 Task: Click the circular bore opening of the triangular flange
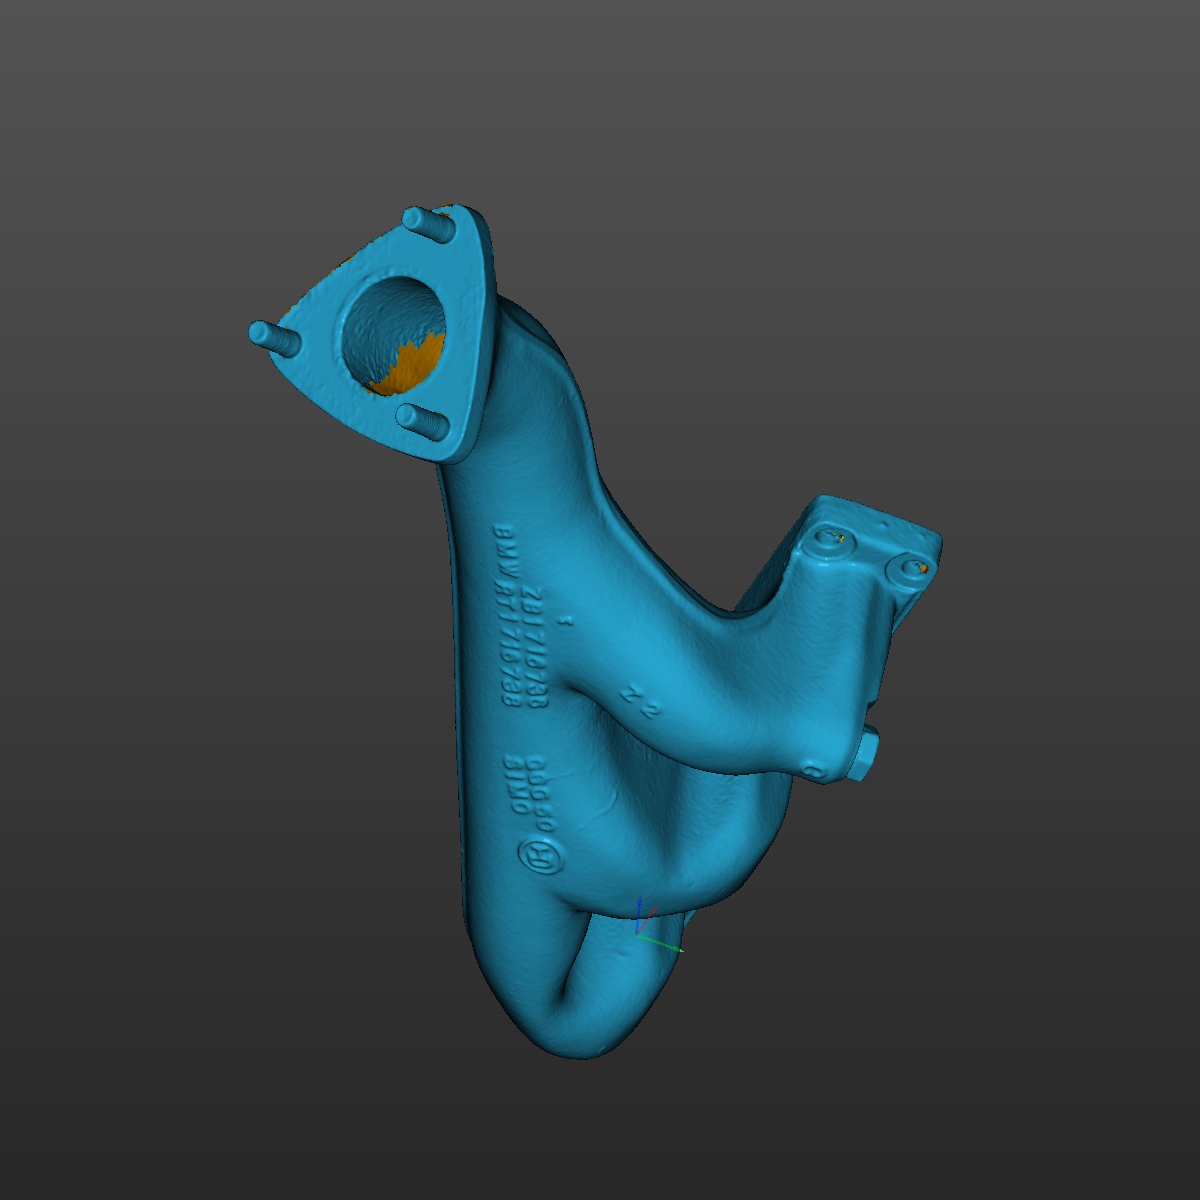393,333
